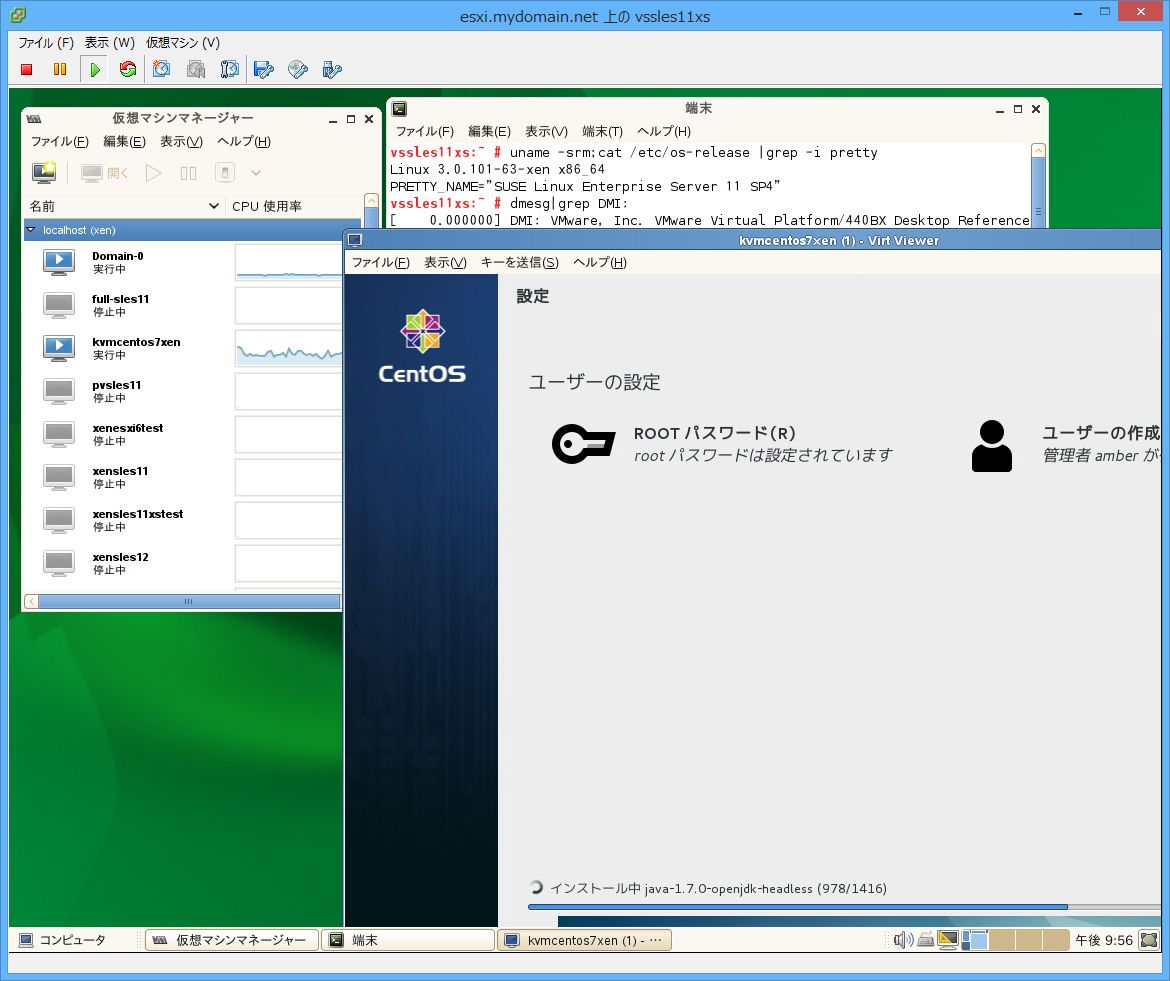
Task: Open ヘルプ(H) menu in the terminal window
Action: tap(663, 131)
